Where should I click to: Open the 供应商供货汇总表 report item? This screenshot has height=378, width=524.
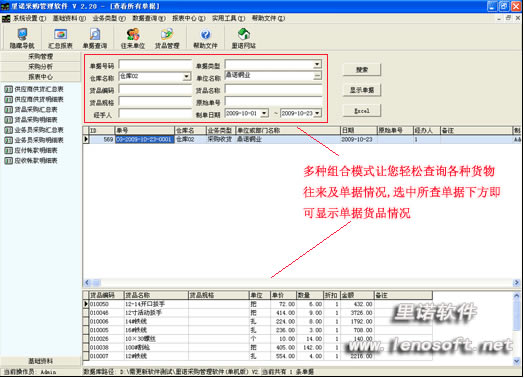tap(34, 89)
